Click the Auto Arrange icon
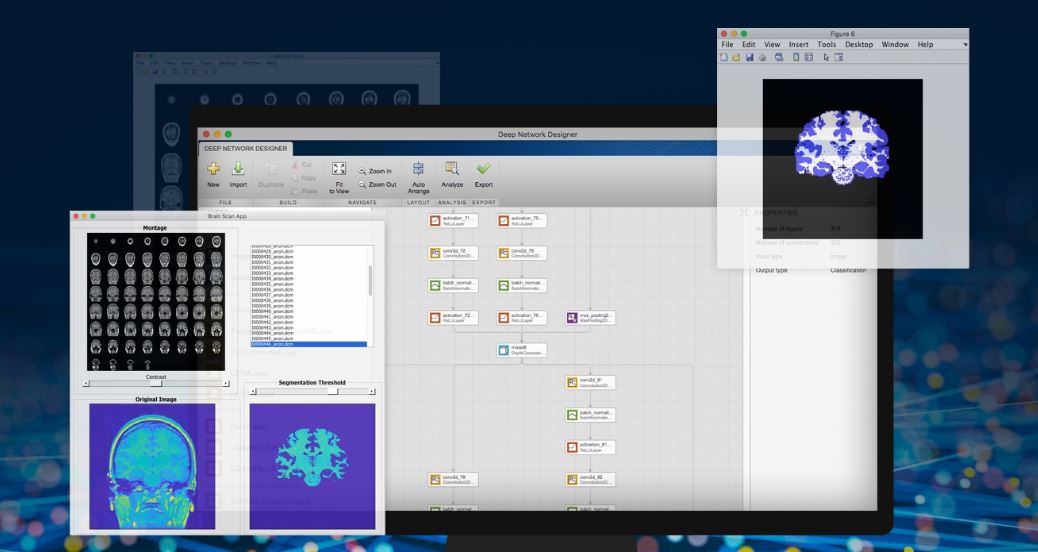 (x=417, y=170)
